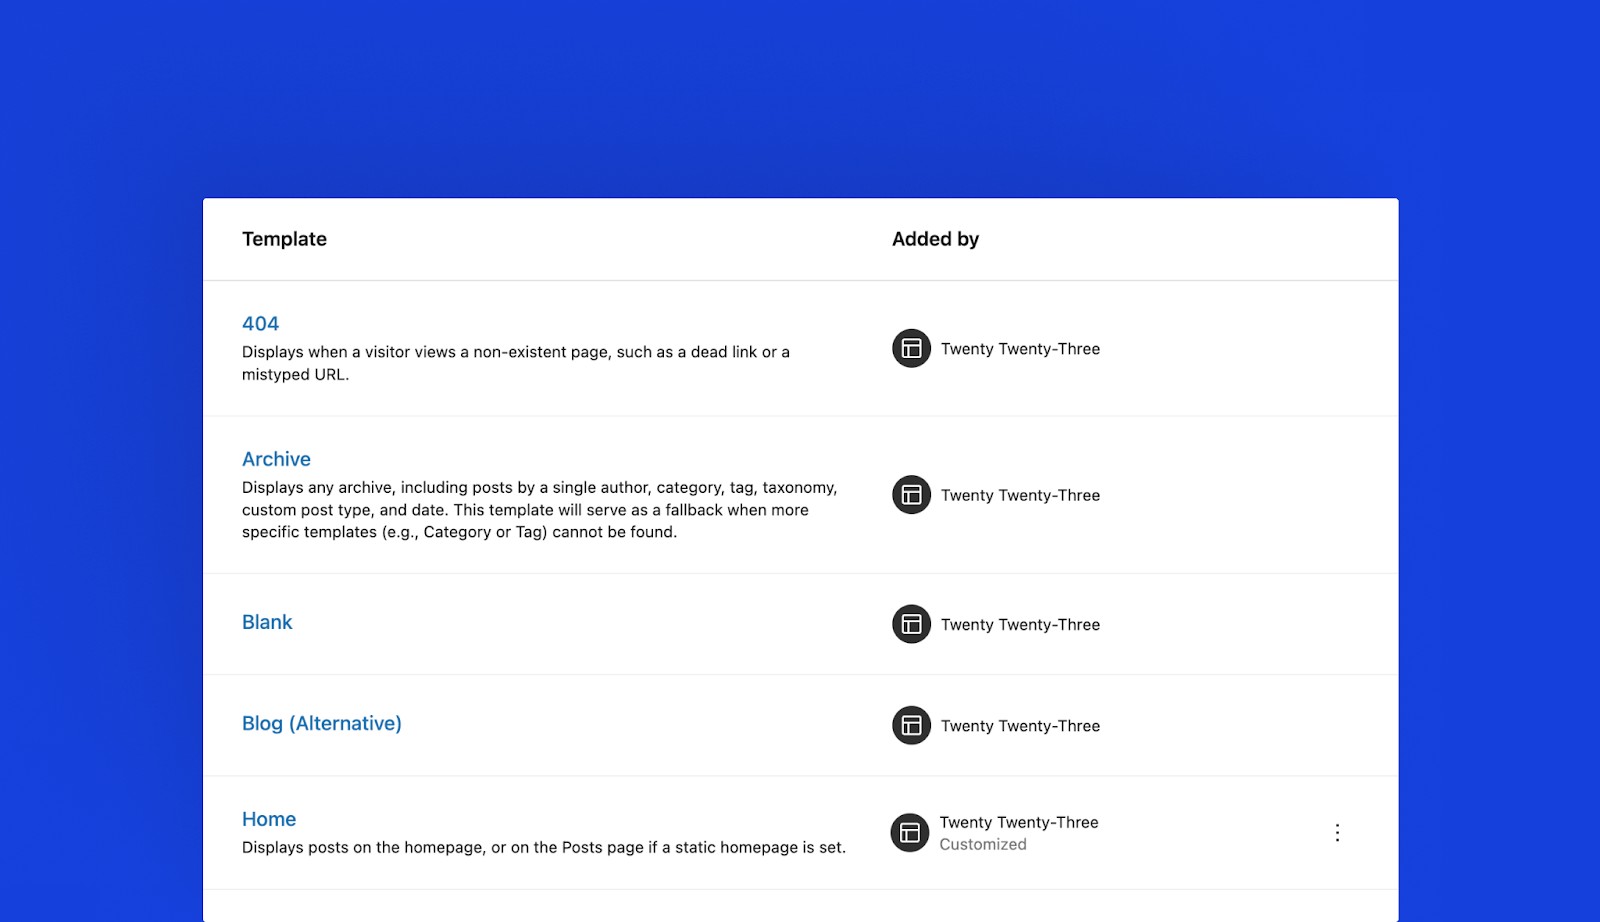1600x922 pixels.
Task: Open the Blank template link
Action: [x=267, y=622]
